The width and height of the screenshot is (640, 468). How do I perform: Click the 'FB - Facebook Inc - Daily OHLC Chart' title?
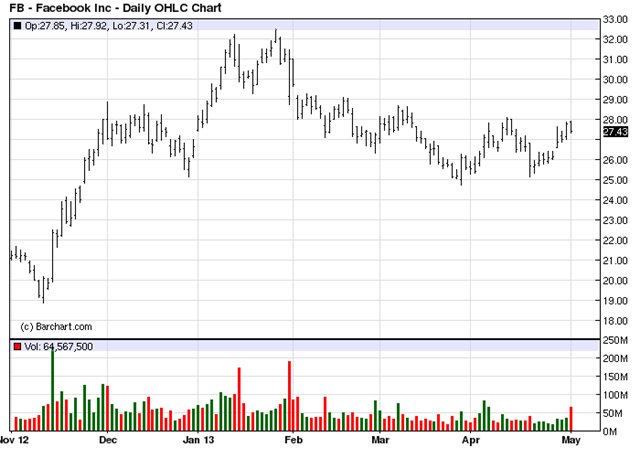116,8
